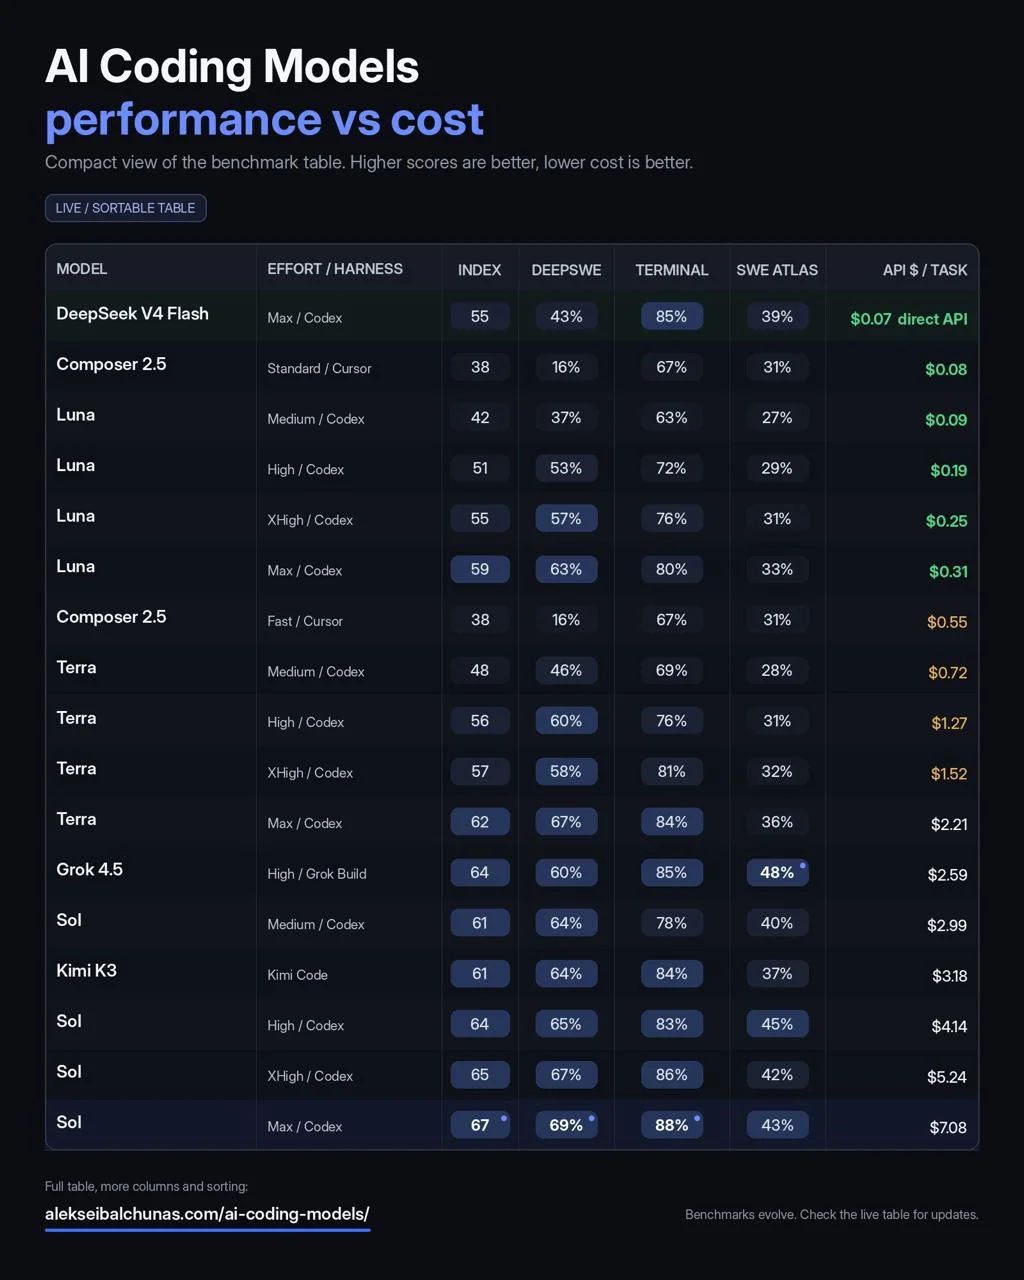Click the $0.09 cost value

946,420
